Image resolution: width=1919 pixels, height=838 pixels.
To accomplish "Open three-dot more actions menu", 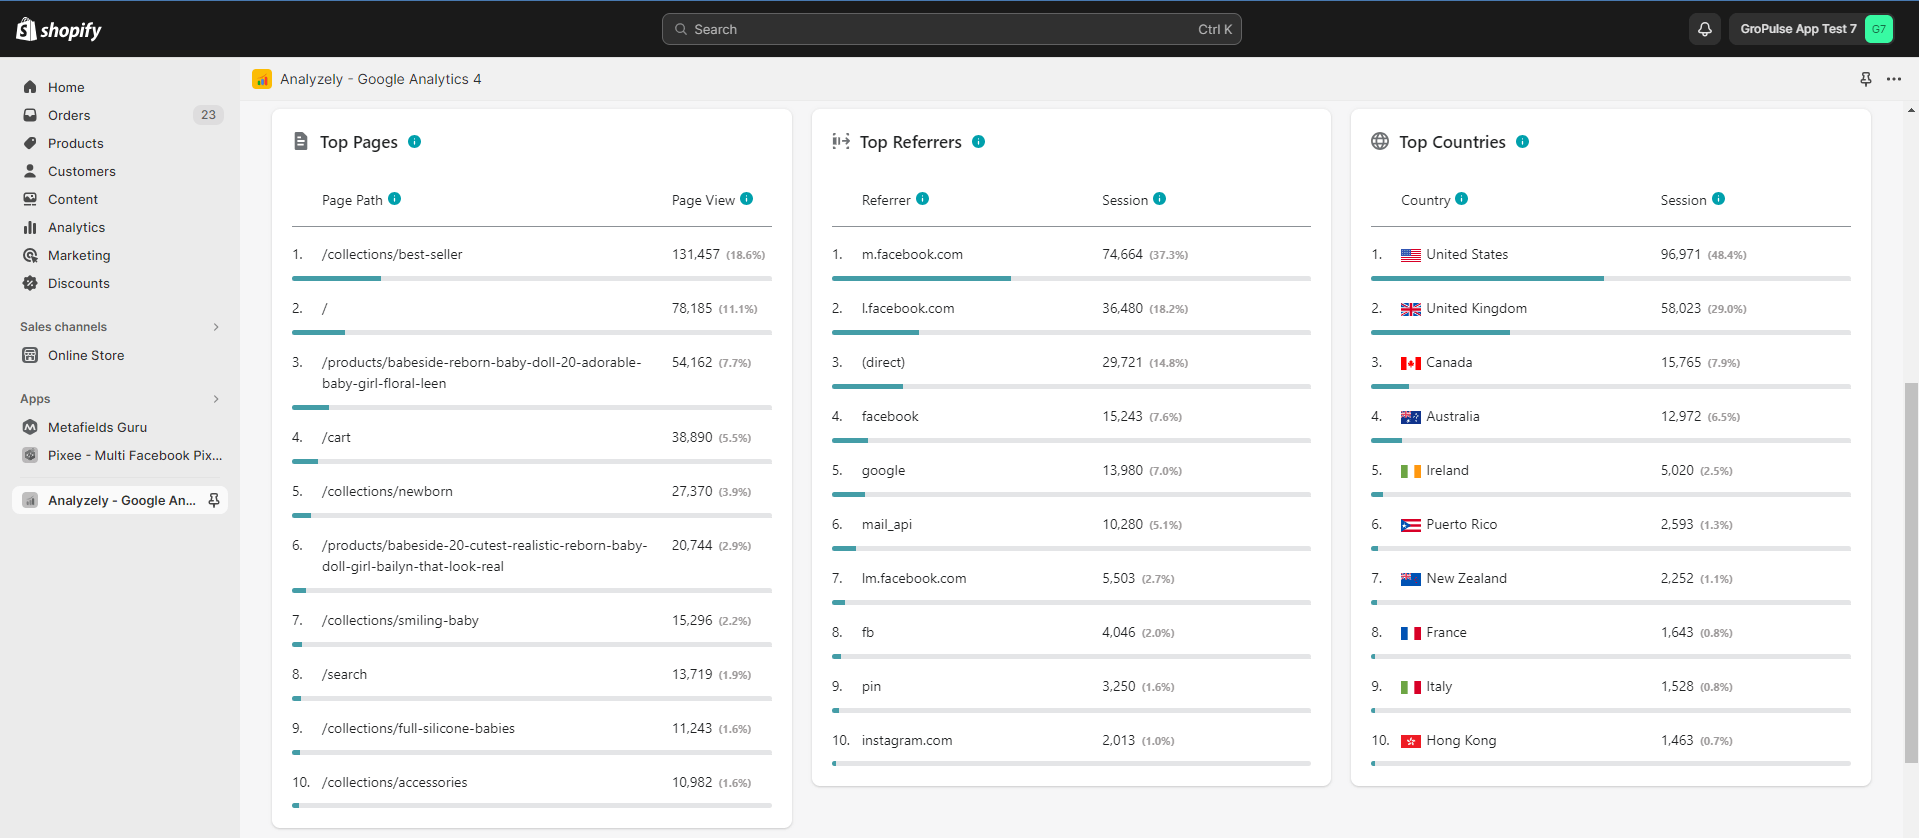I will pos(1894,79).
